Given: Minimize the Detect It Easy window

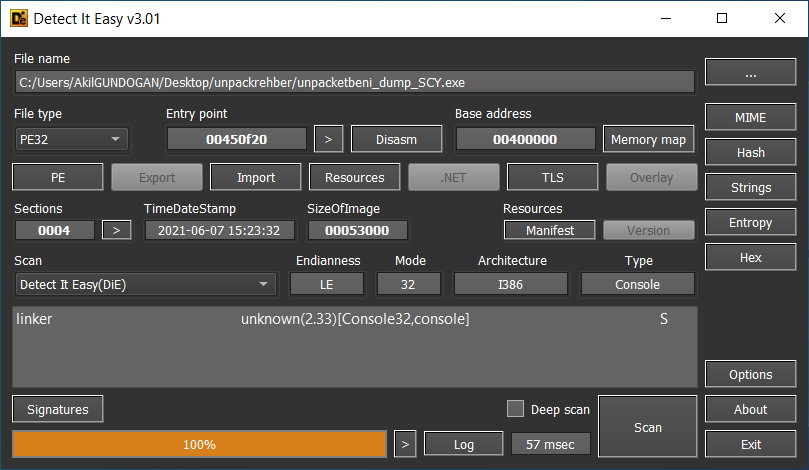Looking at the screenshot, I should point(666,19).
